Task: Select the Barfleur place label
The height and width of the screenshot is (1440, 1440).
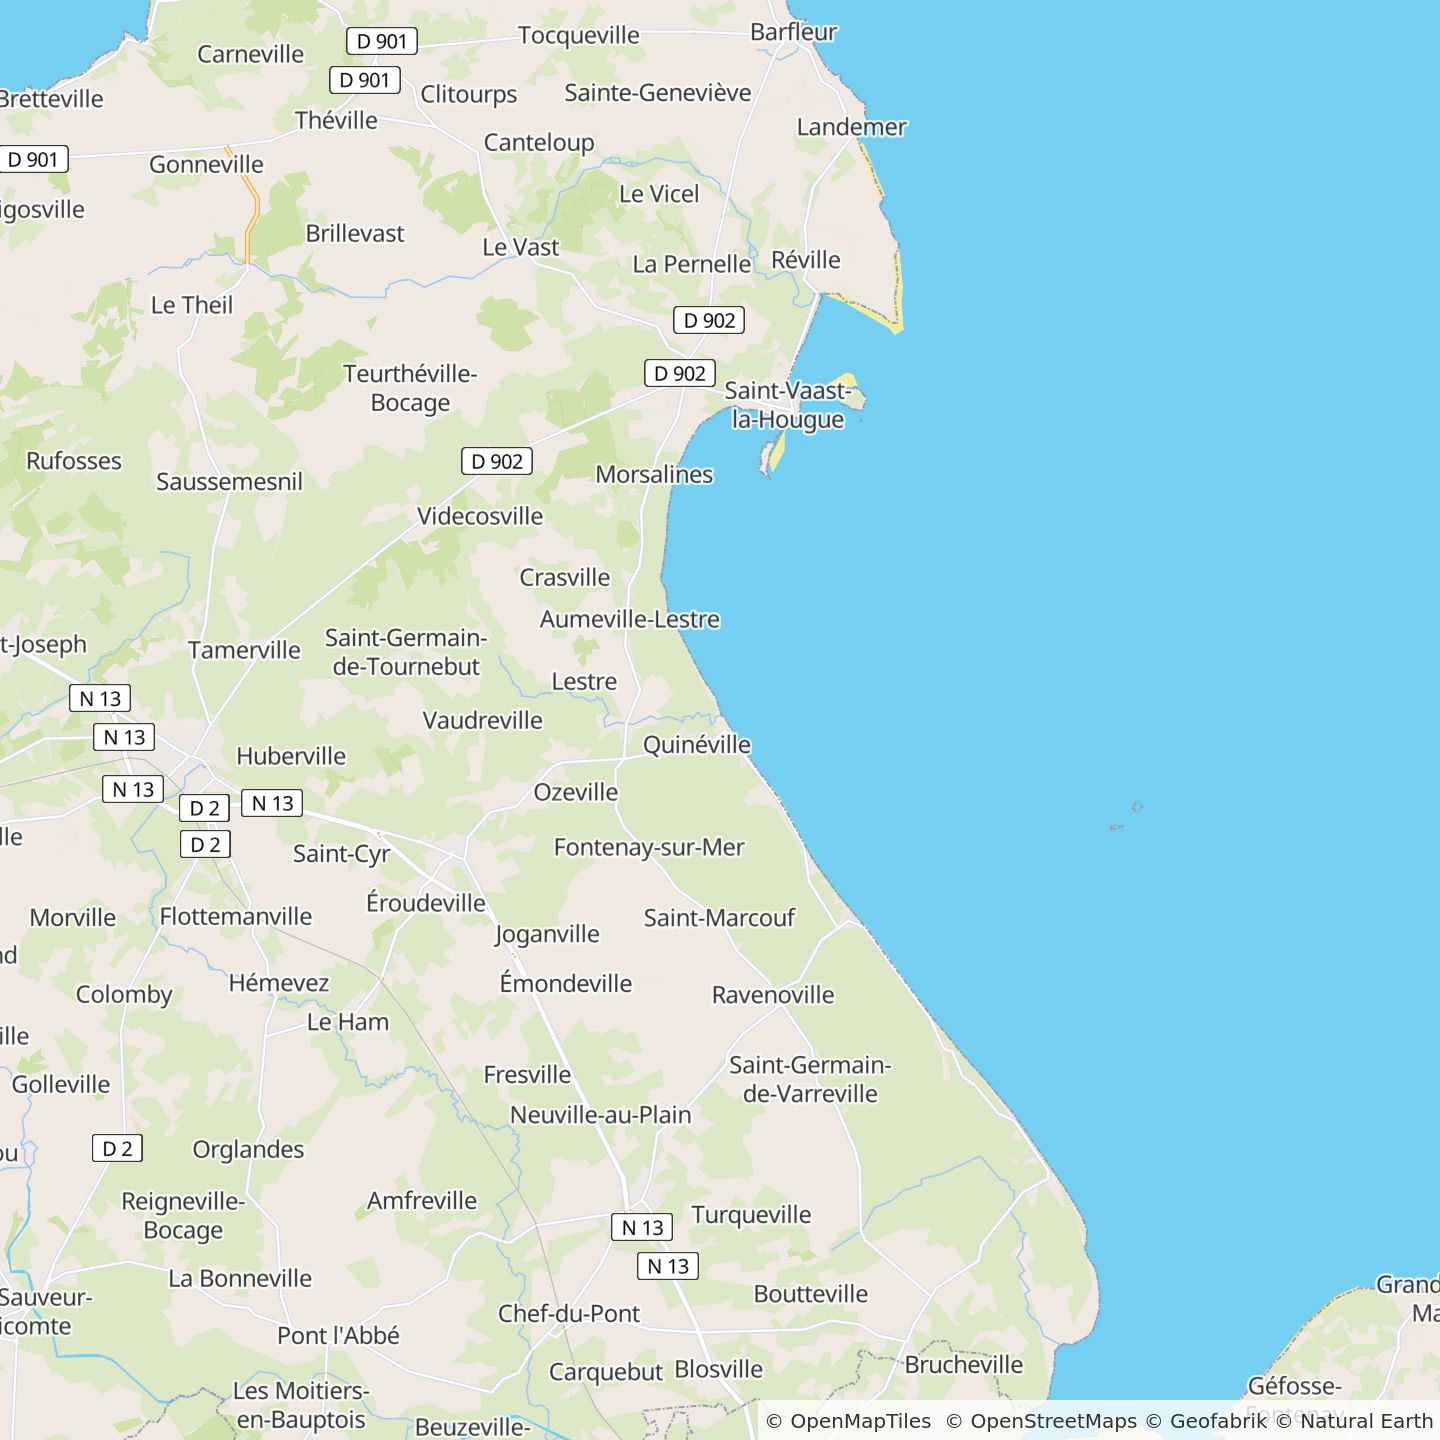Action: click(793, 32)
